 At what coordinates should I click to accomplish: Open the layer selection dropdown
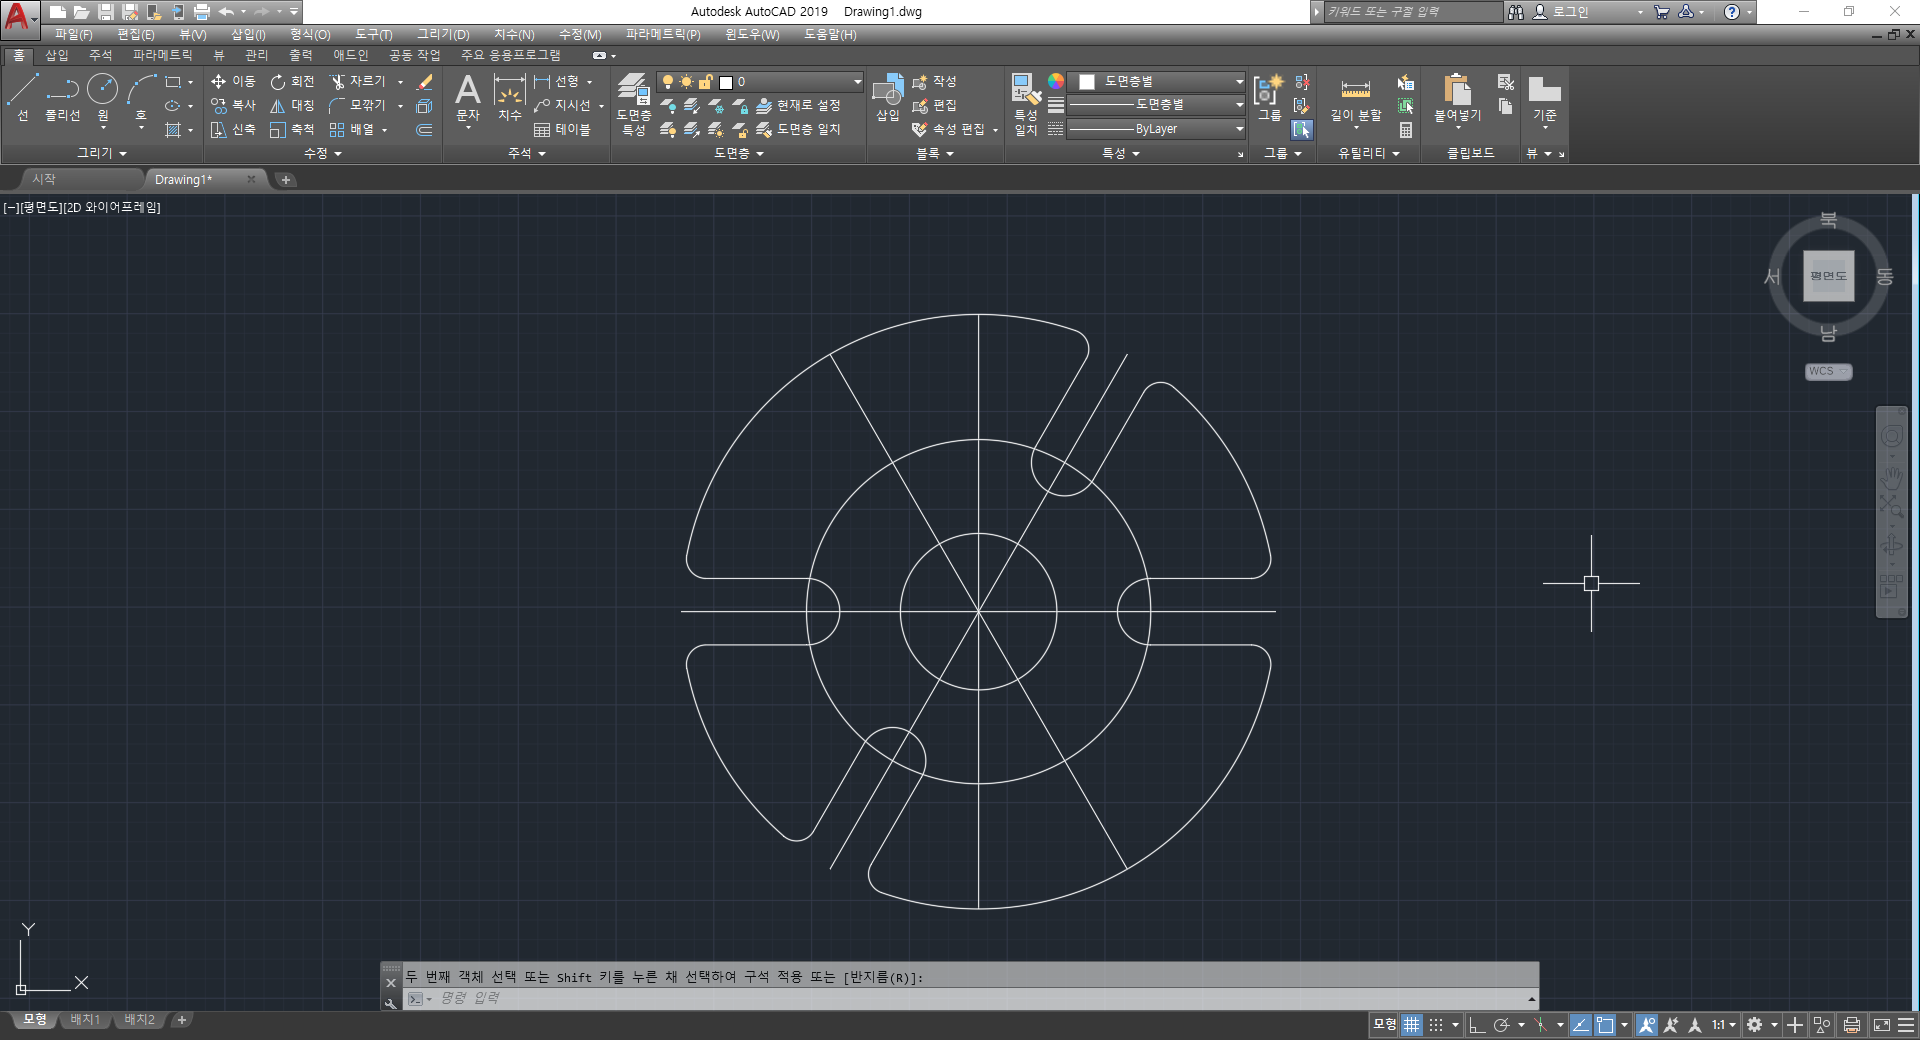pyautogui.click(x=760, y=82)
